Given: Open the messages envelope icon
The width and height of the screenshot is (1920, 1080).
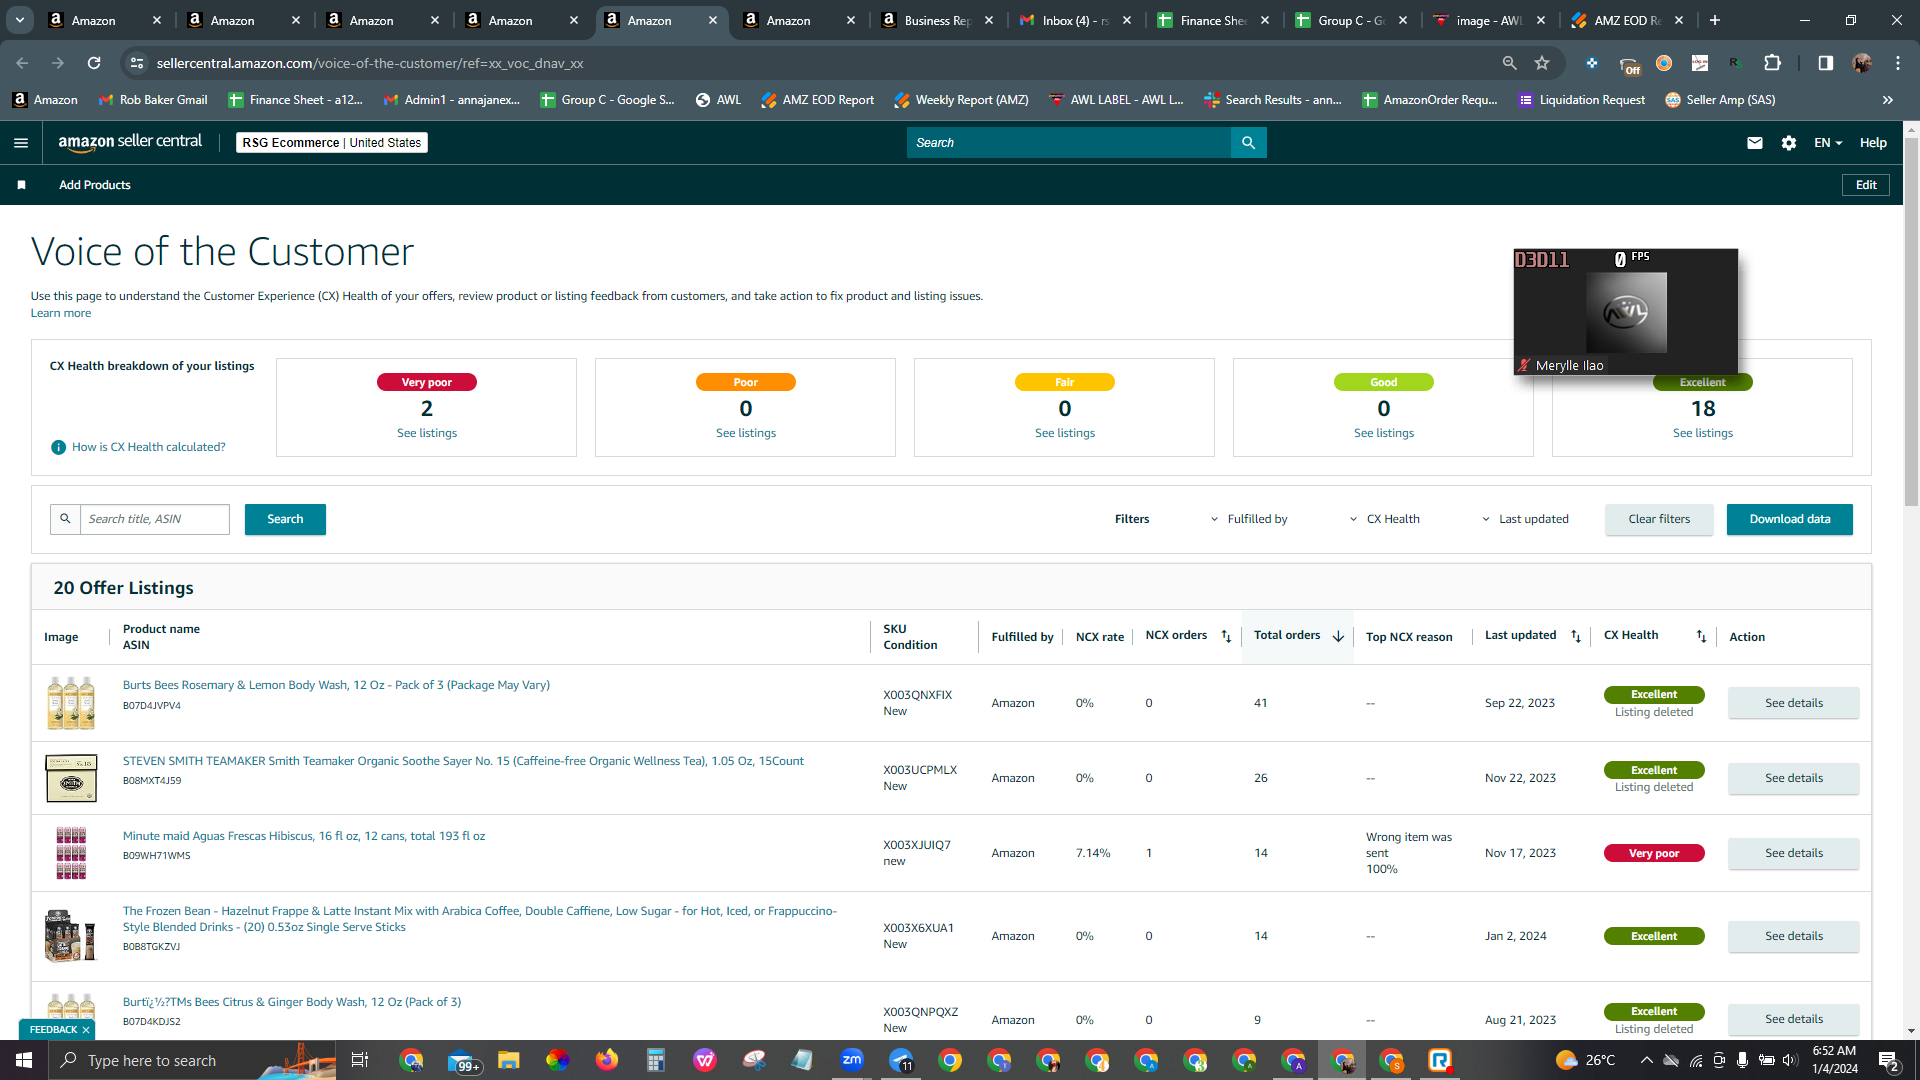Looking at the screenshot, I should (x=1754, y=143).
